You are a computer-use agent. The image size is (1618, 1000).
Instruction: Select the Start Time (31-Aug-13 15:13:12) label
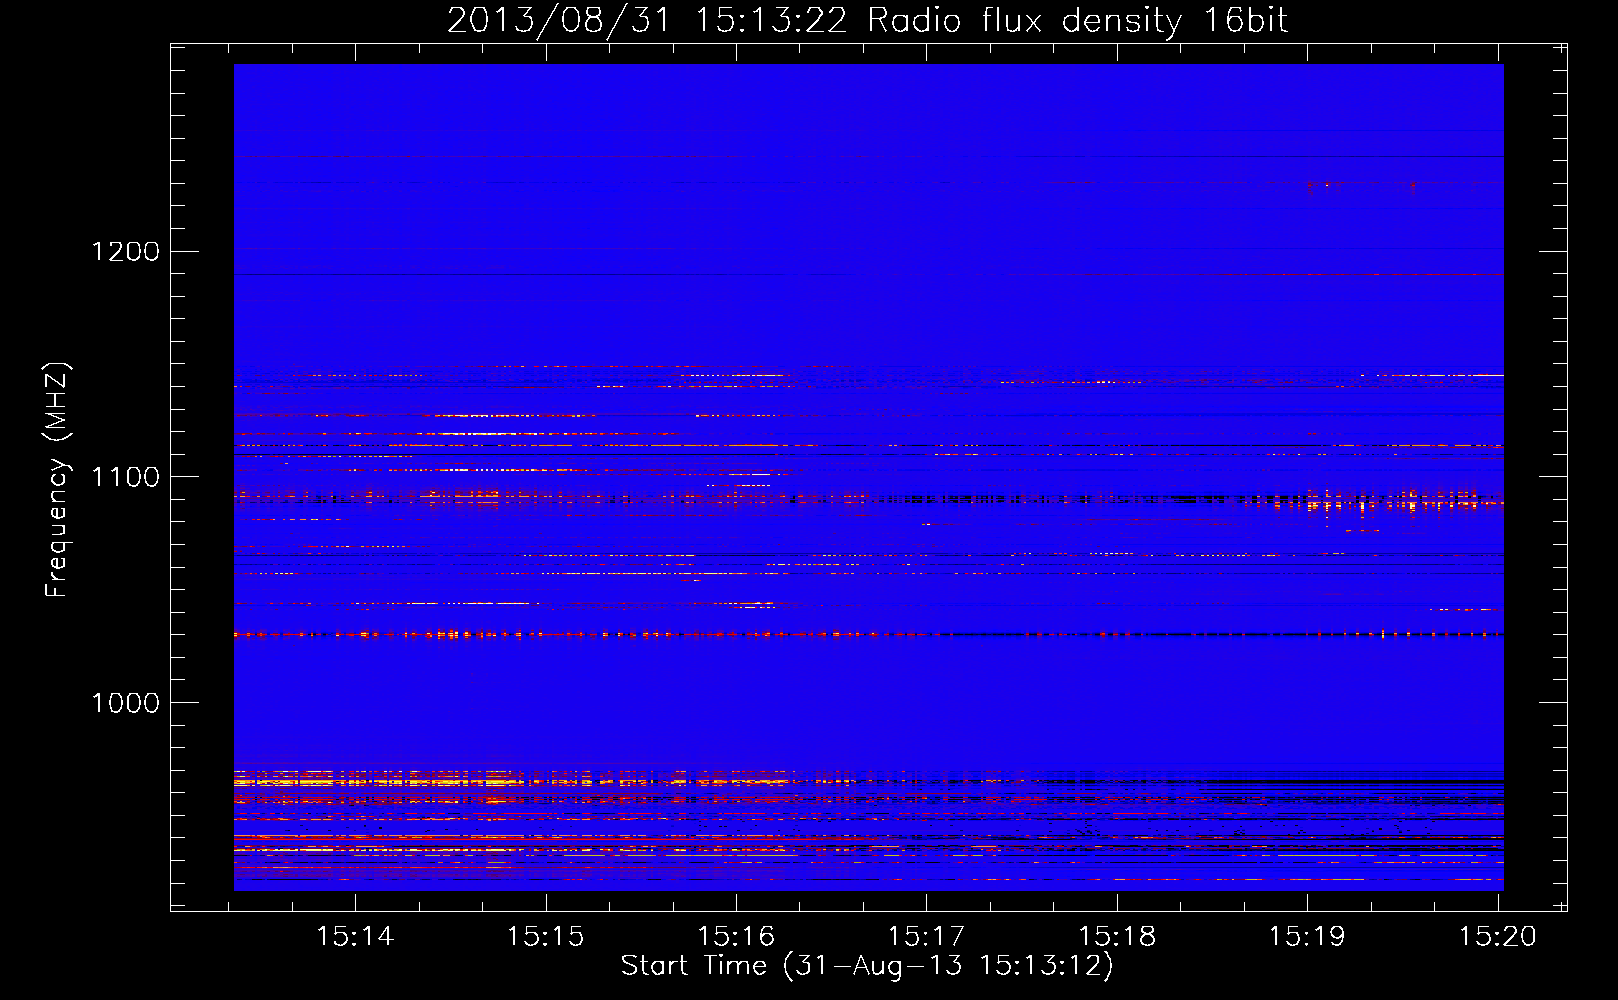(x=867, y=966)
